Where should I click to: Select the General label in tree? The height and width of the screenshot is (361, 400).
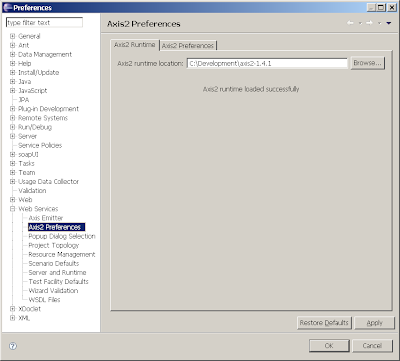(x=29, y=36)
